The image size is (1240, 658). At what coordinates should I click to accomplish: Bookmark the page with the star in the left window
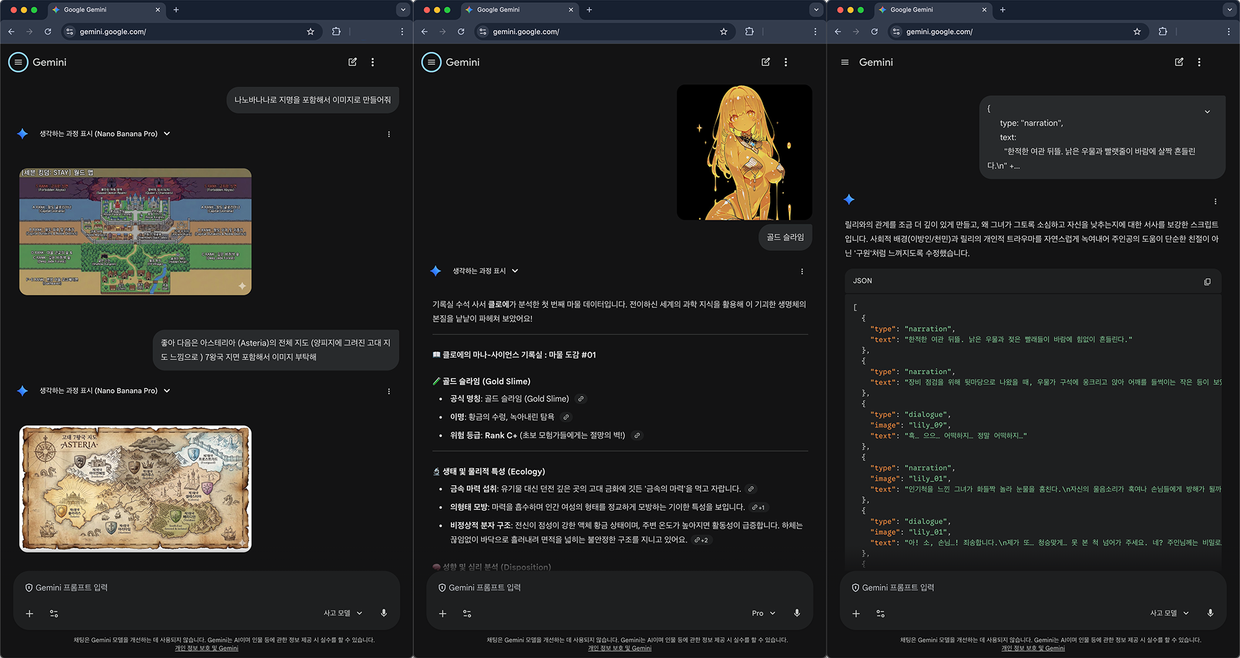pyautogui.click(x=310, y=32)
